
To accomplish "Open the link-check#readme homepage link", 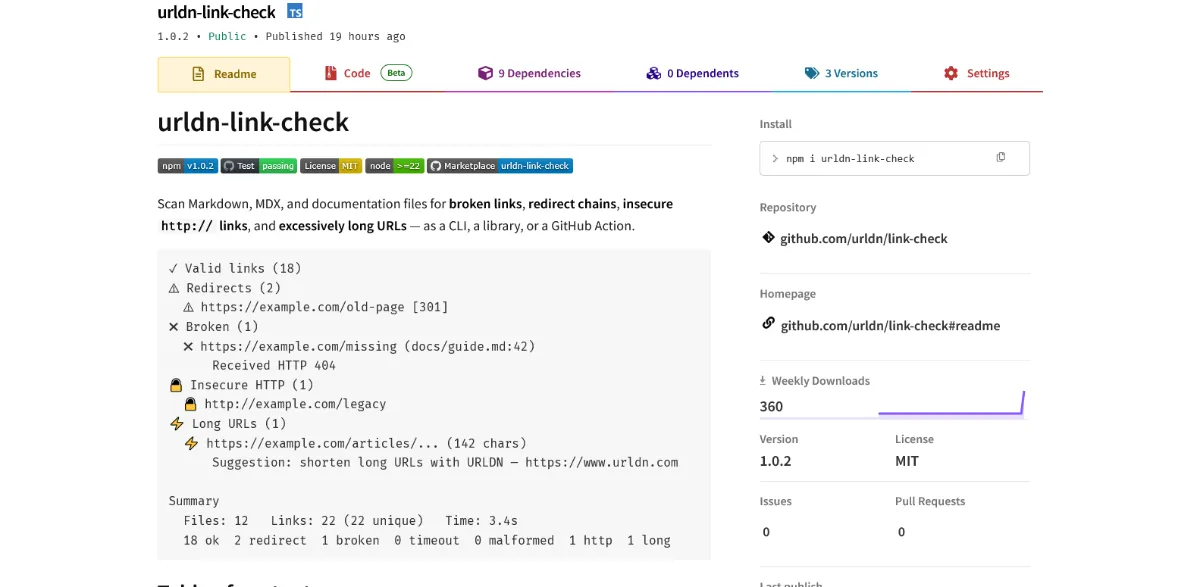I will [x=890, y=326].
